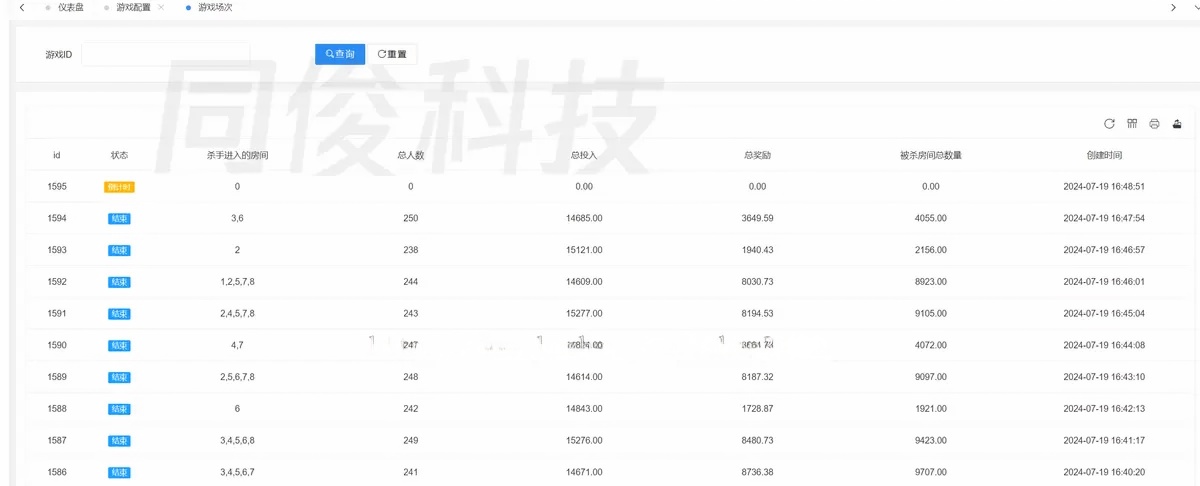The height and width of the screenshot is (486, 1200).
Task: Close the 游戏配置 tab
Action: [161, 7]
